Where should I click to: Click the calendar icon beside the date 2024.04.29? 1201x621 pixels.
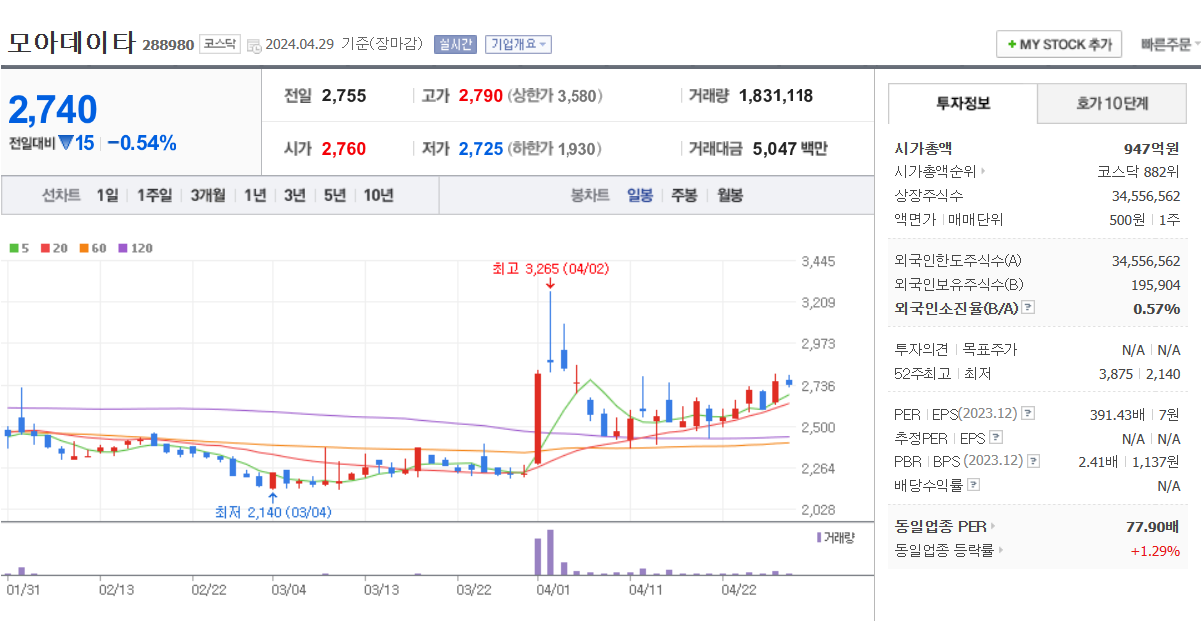[x=254, y=45]
